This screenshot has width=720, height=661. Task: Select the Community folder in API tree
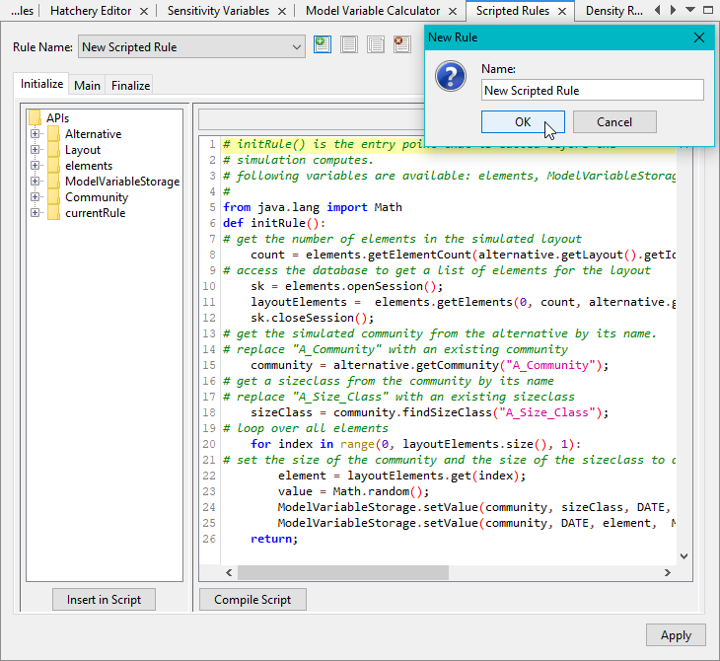click(96, 197)
